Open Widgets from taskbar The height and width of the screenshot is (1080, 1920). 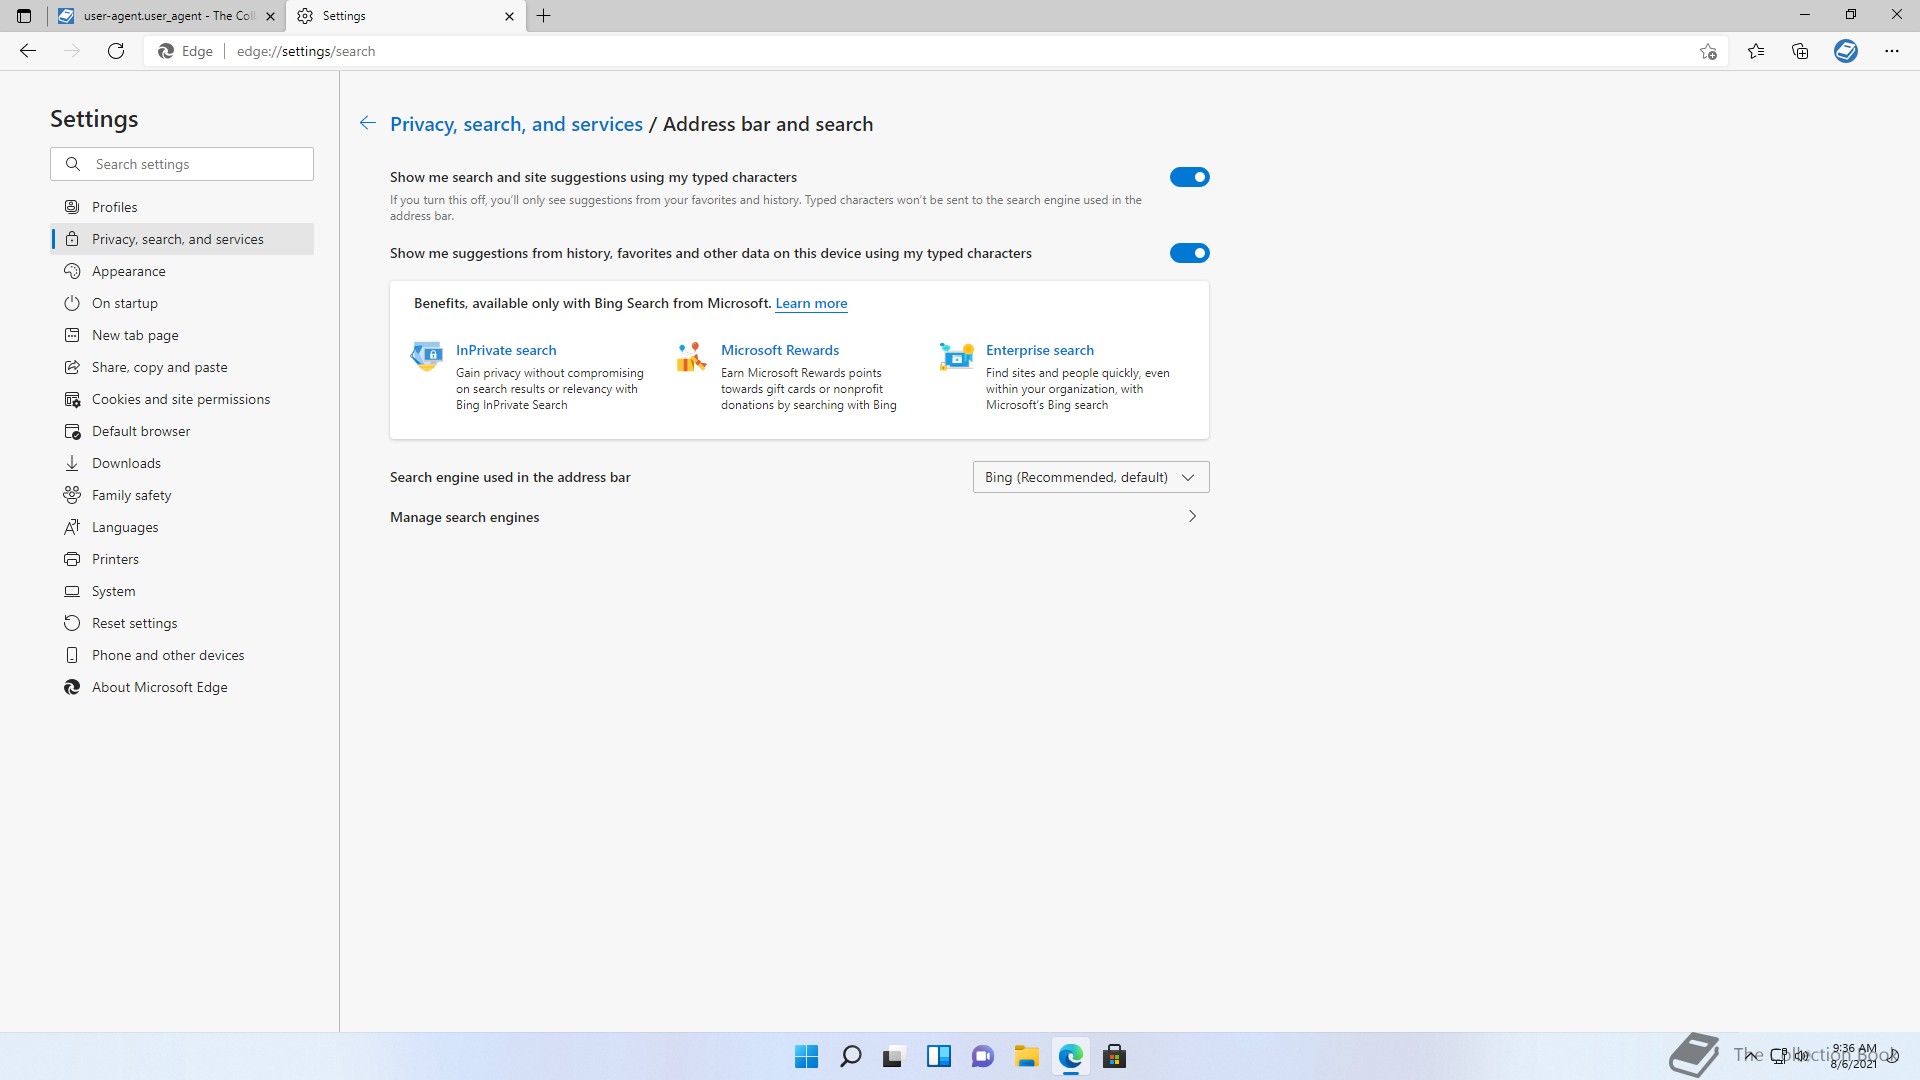click(939, 1056)
